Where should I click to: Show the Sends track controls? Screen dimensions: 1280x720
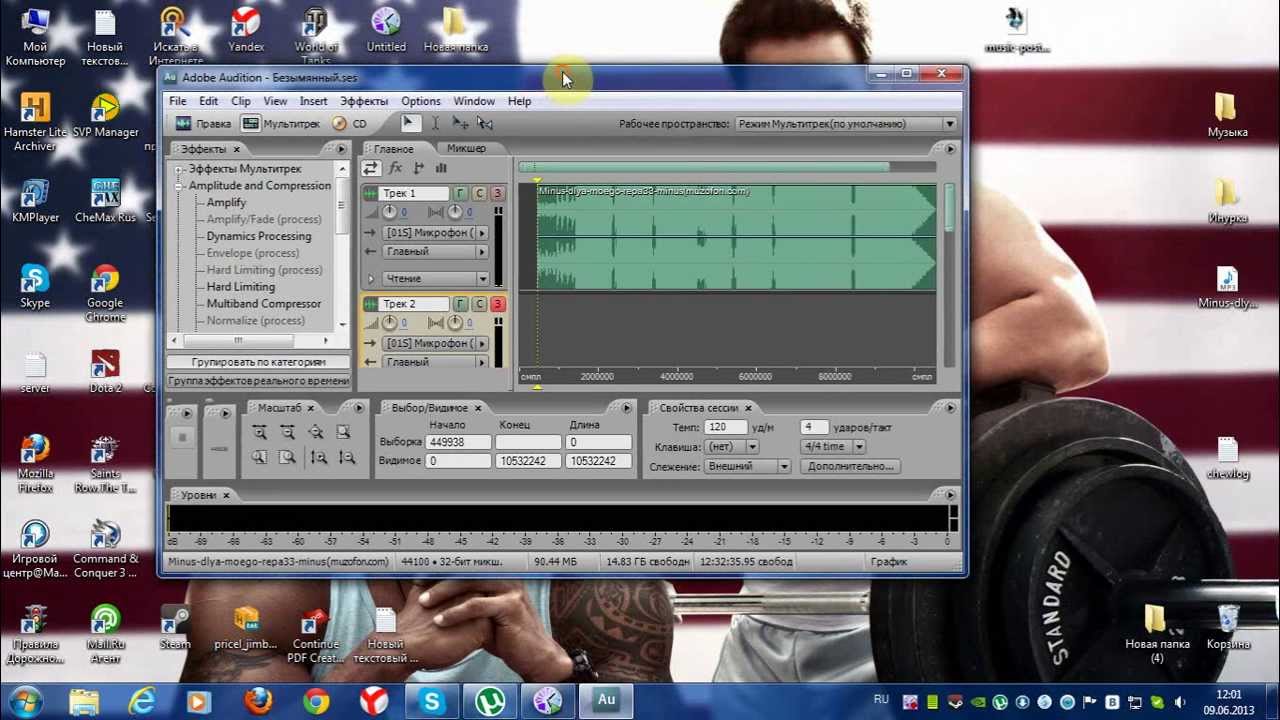coord(418,168)
